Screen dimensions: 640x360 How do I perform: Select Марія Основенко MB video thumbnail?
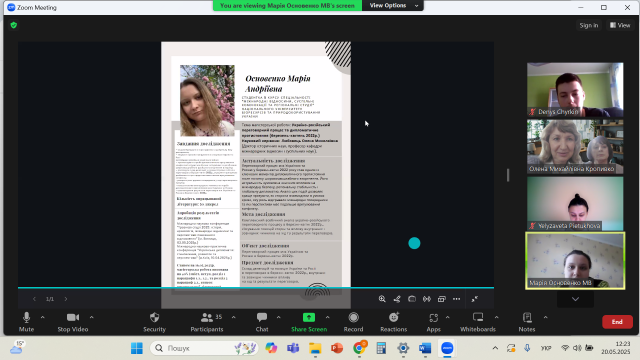pos(575,260)
